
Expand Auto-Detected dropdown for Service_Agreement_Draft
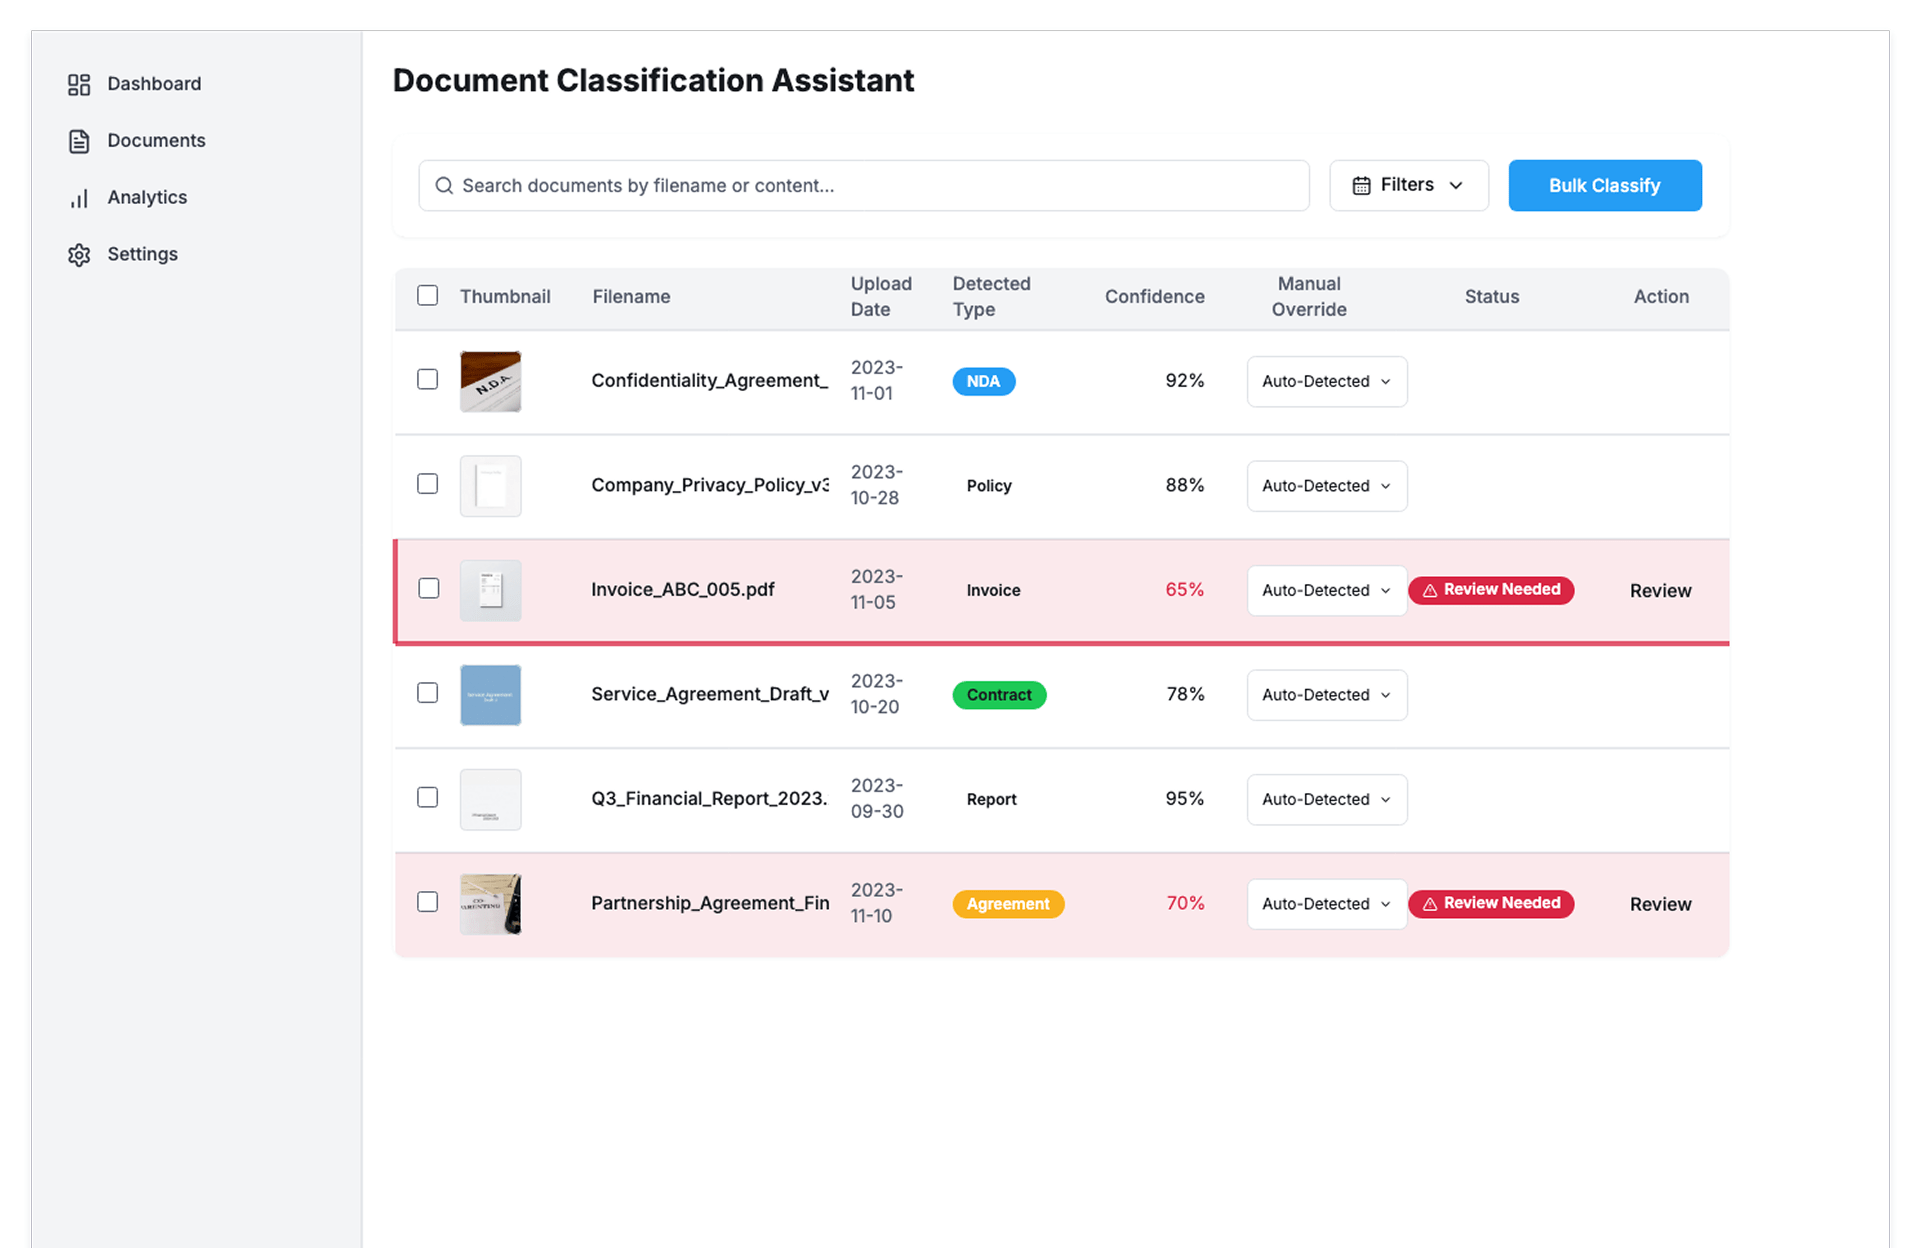pos(1326,695)
